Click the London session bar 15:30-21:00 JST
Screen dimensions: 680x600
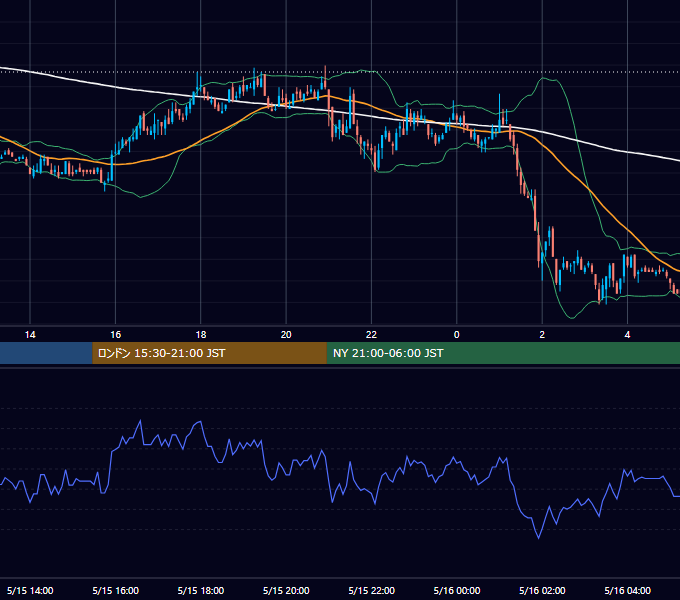point(209,353)
